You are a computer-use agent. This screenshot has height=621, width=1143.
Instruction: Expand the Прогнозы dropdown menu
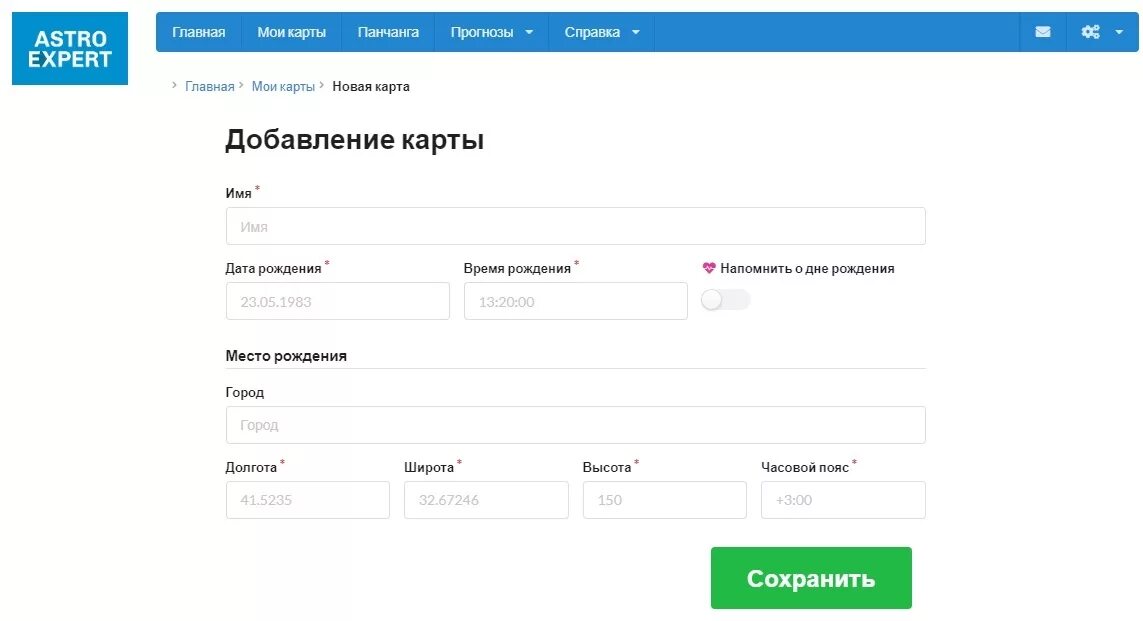point(491,32)
